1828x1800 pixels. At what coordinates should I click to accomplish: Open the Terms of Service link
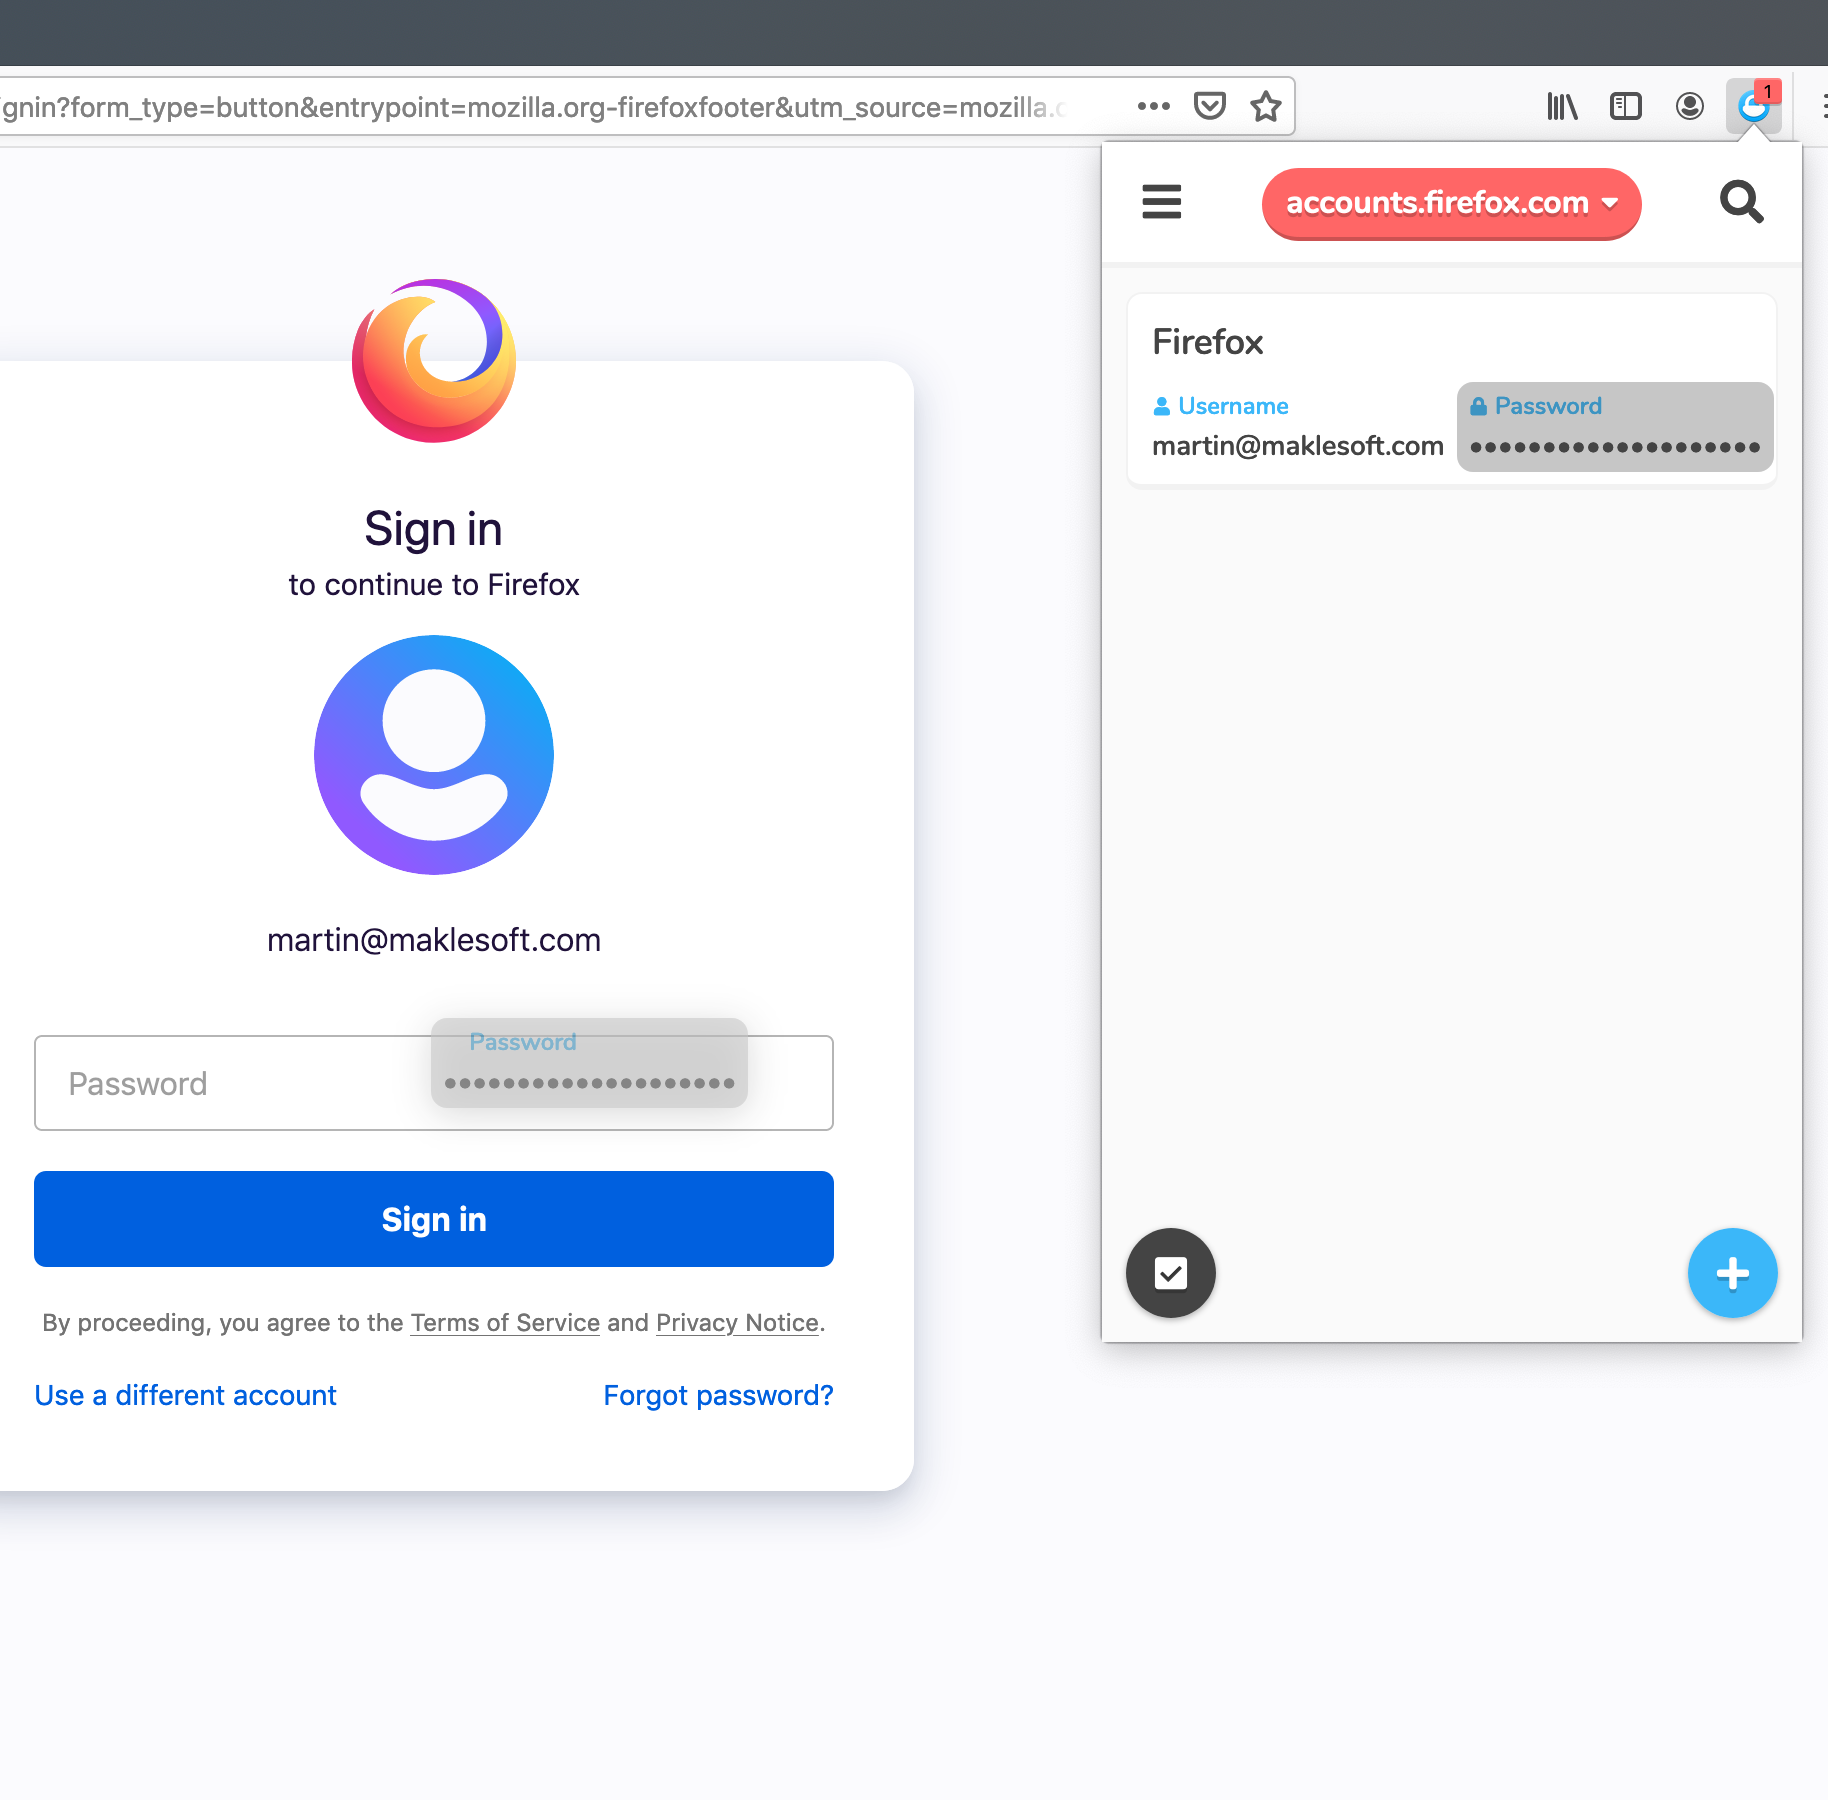505,1323
